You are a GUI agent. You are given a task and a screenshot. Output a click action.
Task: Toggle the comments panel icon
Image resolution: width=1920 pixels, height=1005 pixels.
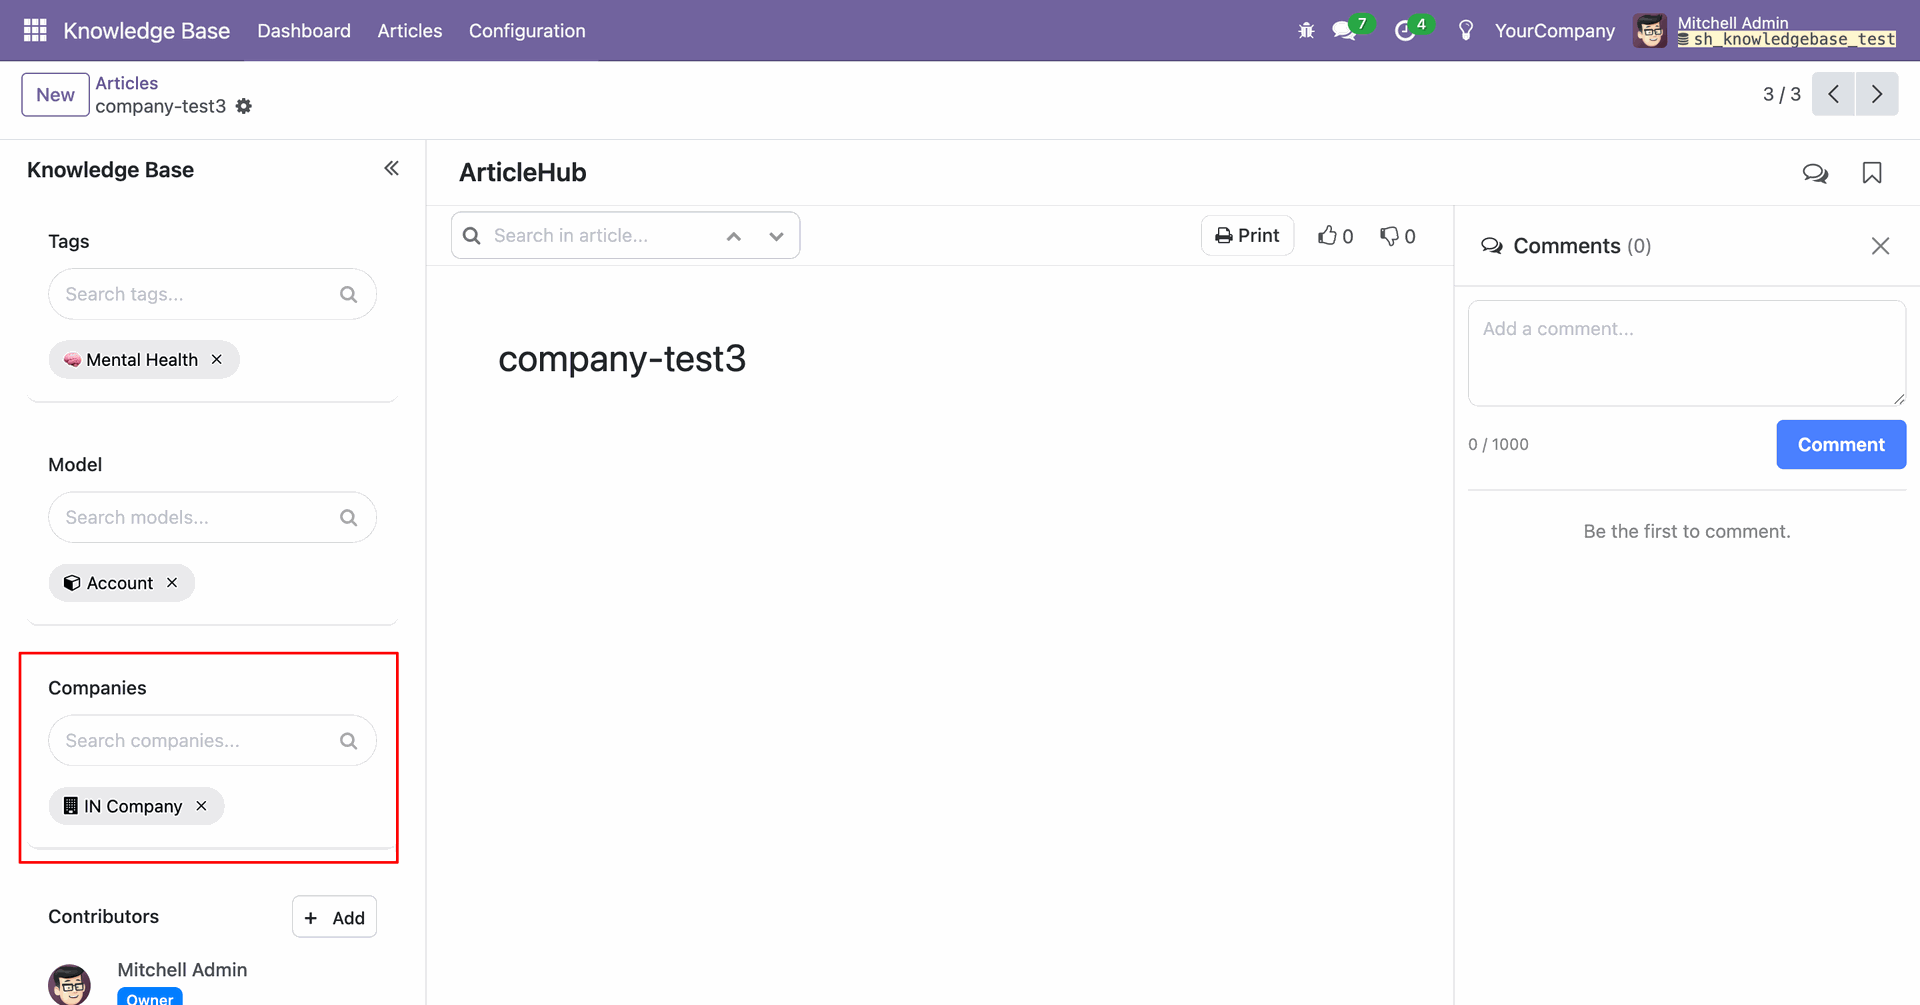pos(1815,173)
